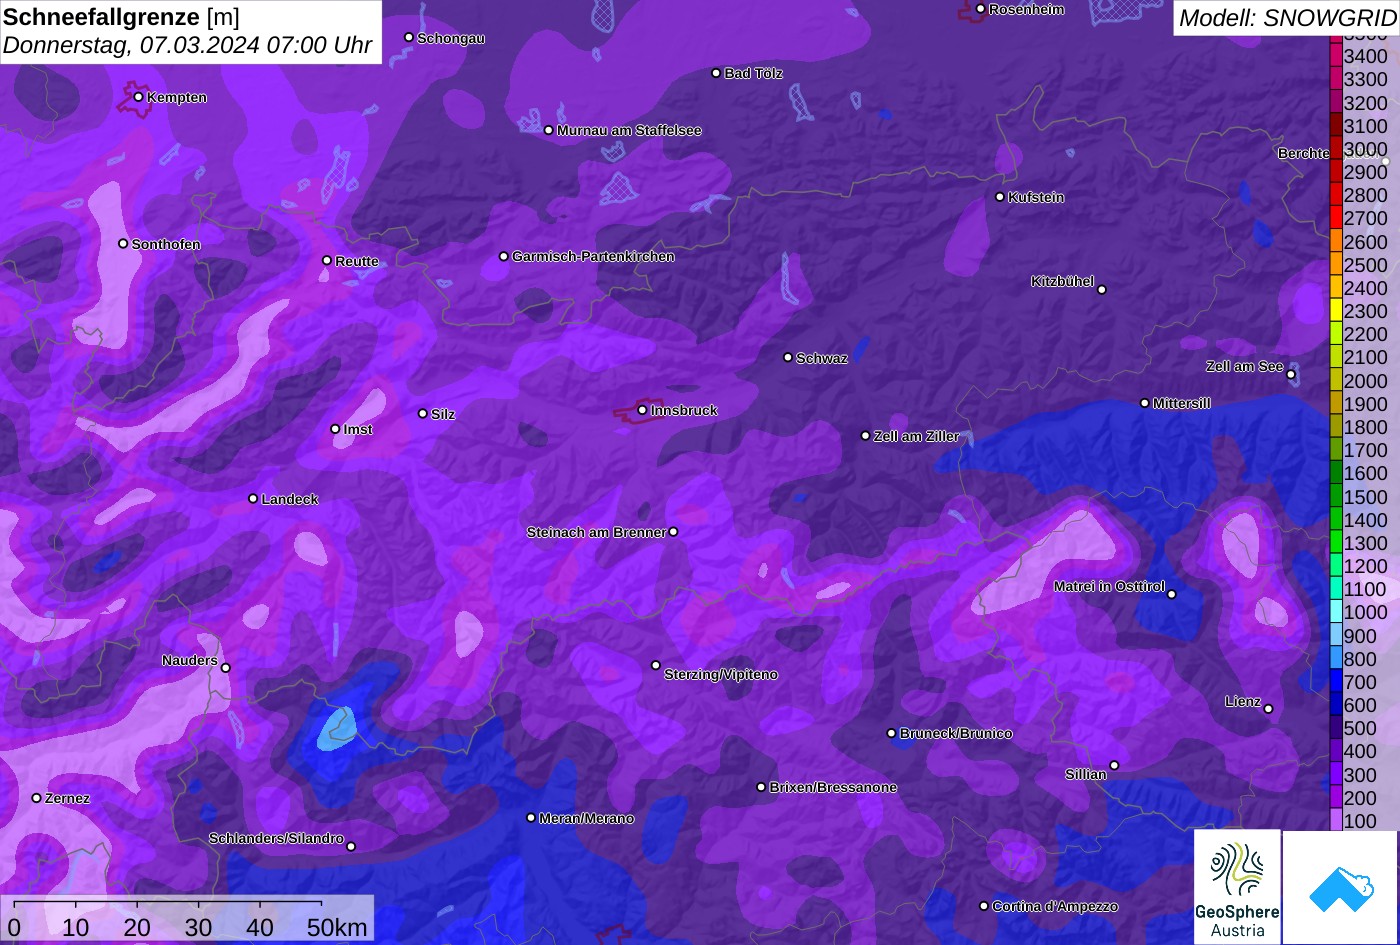Click the Imst location dot
This screenshot has height=945, width=1400.
point(335,429)
